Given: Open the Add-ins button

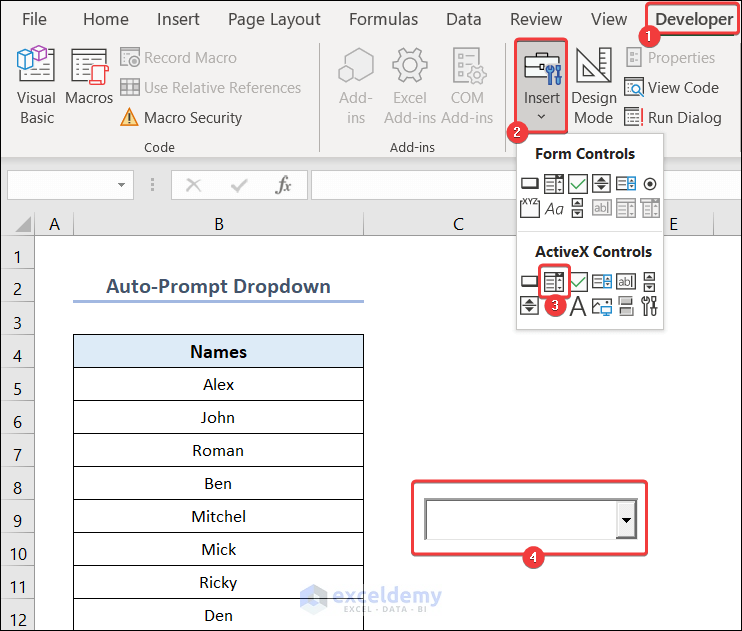Looking at the screenshot, I should click(356, 85).
